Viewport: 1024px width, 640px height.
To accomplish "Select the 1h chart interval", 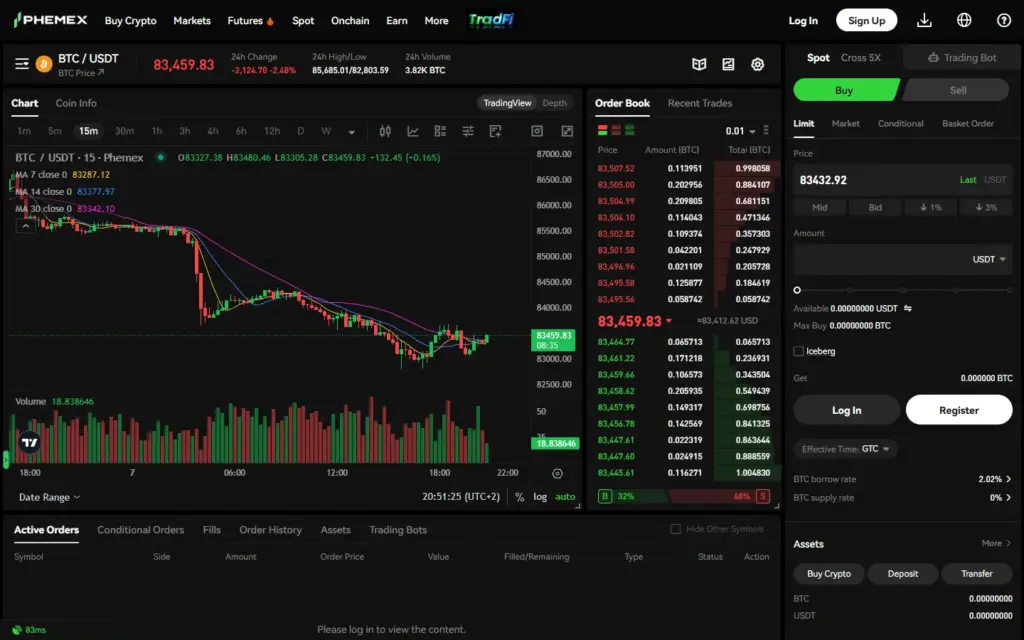I will point(157,131).
